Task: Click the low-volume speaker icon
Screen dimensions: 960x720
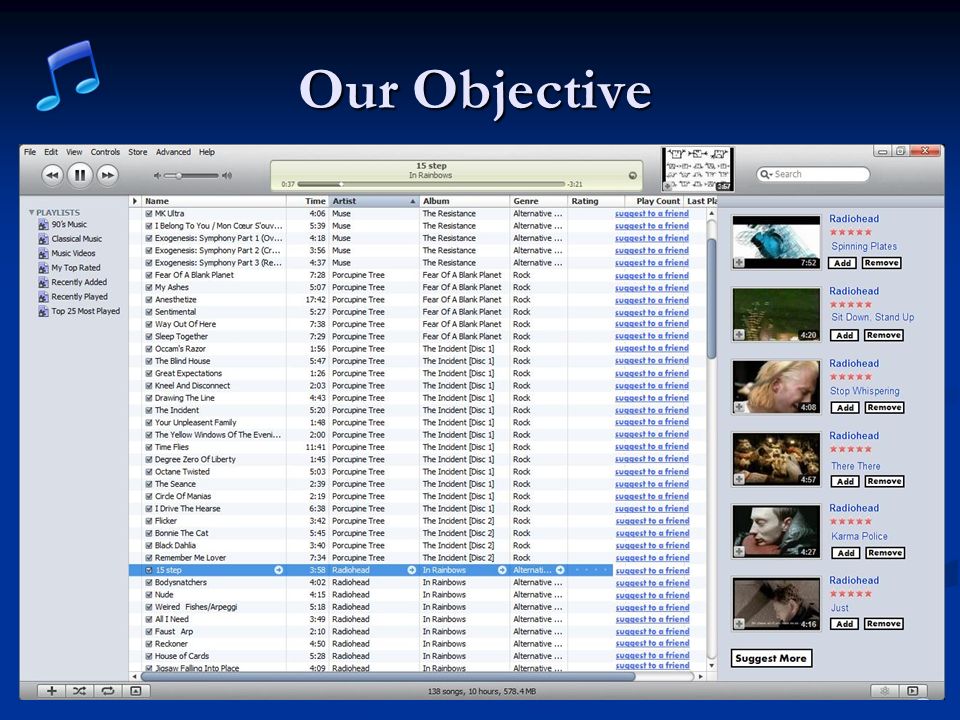Action: 157,176
